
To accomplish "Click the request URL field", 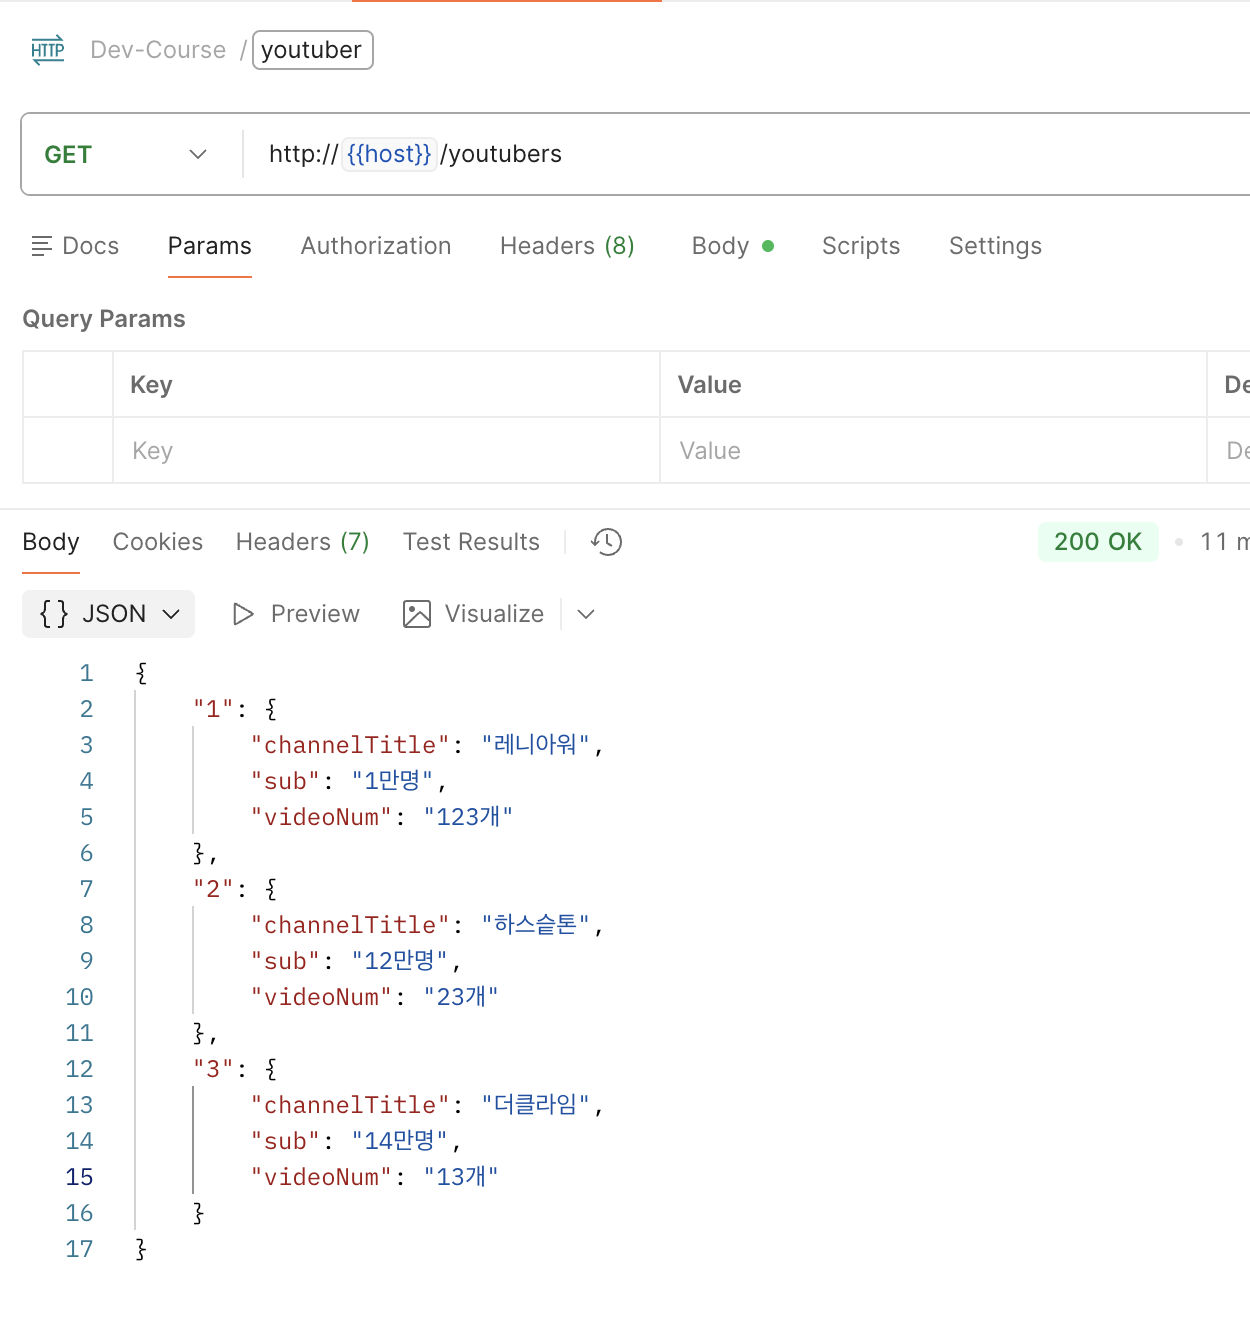I will [x=700, y=154].
